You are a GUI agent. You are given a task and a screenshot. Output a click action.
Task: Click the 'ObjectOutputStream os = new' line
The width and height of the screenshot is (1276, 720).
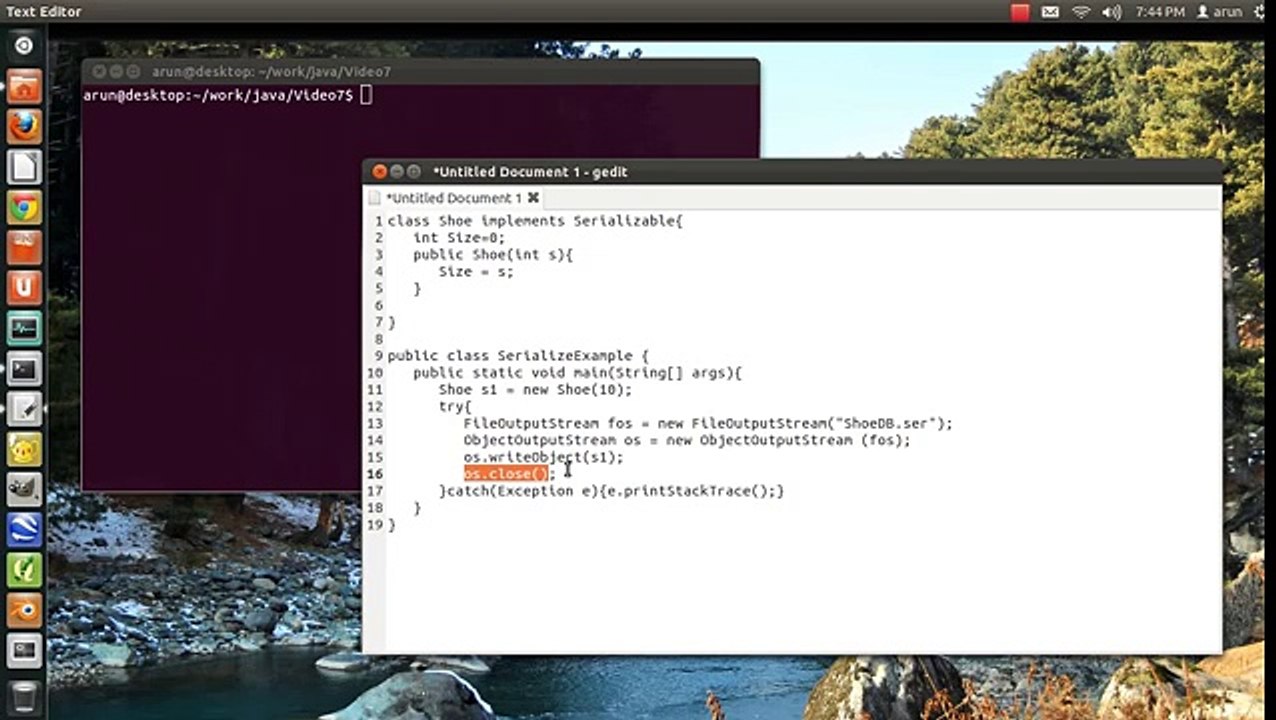pyautogui.click(x=687, y=440)
